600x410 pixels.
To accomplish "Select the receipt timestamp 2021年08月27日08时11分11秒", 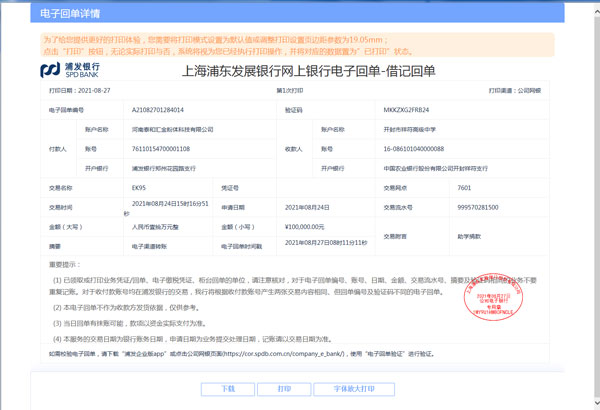I will (x=326, y=243).
